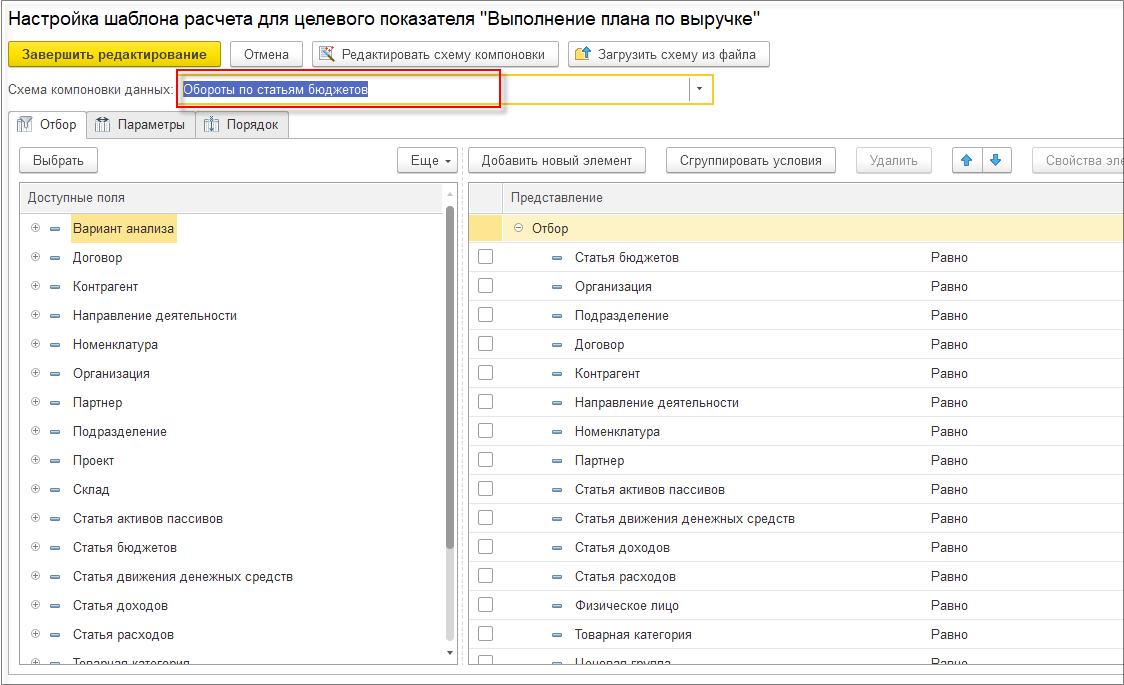Click the pencil icon on Редактировать схему компоновки

[327, 54]
